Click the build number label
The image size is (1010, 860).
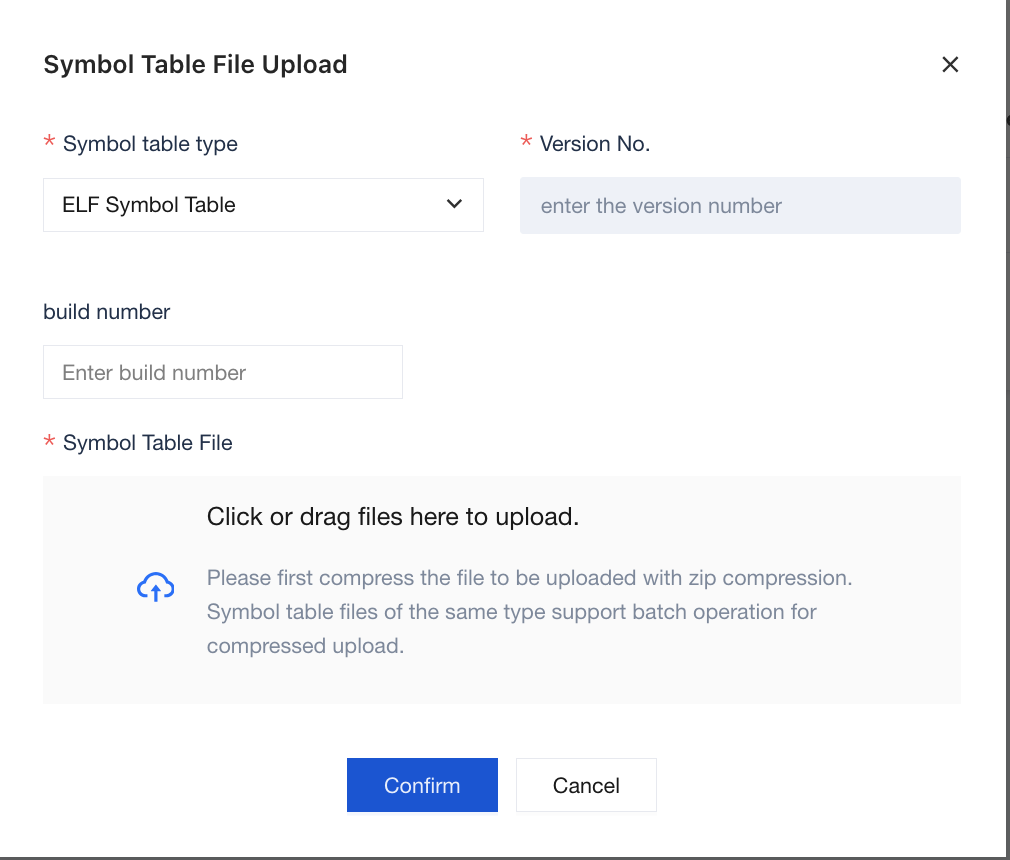point(106,312)
